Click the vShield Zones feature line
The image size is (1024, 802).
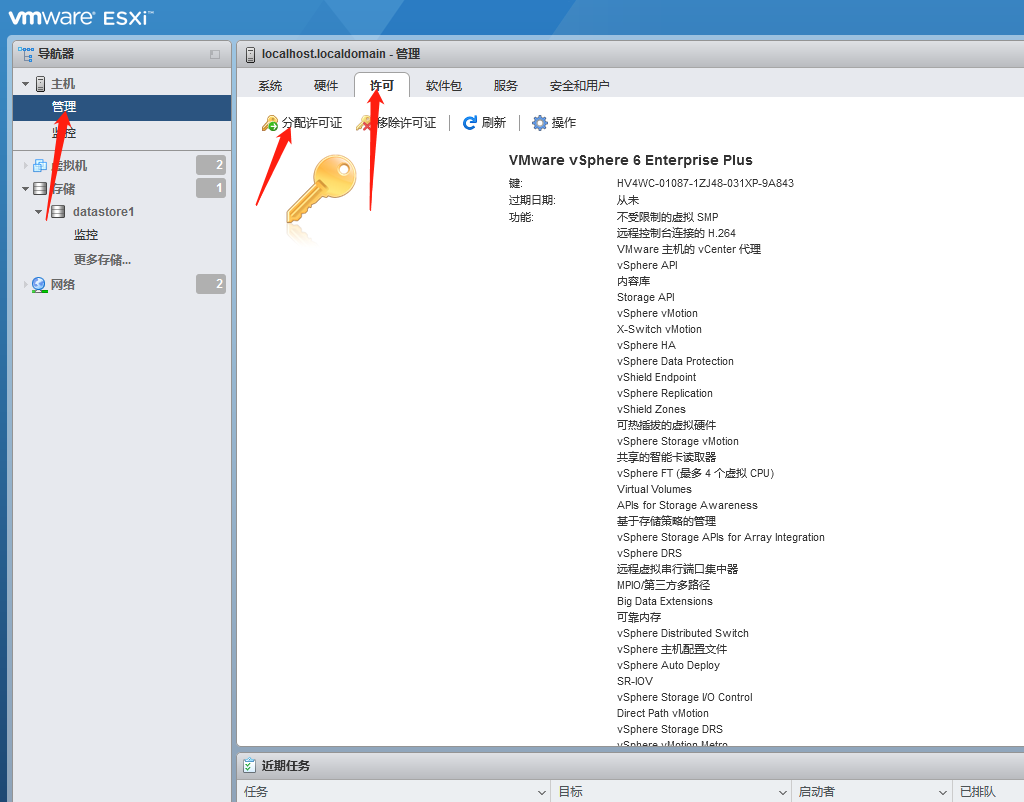651,409
